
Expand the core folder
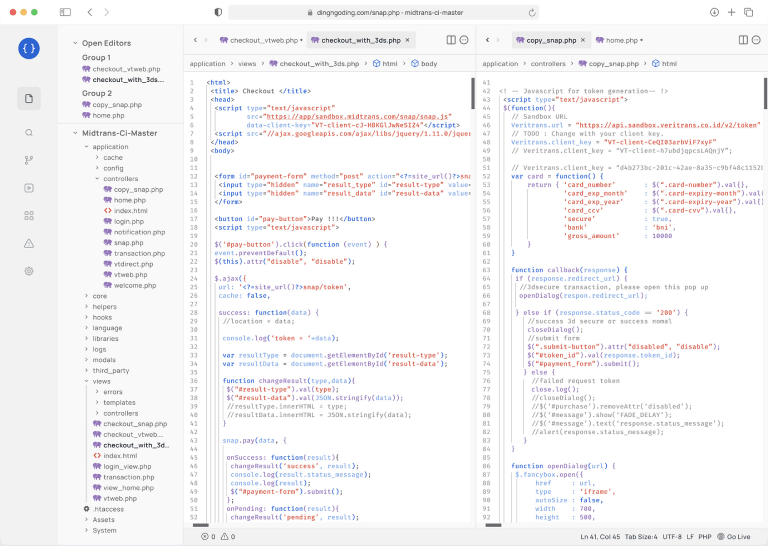point(86,296)
